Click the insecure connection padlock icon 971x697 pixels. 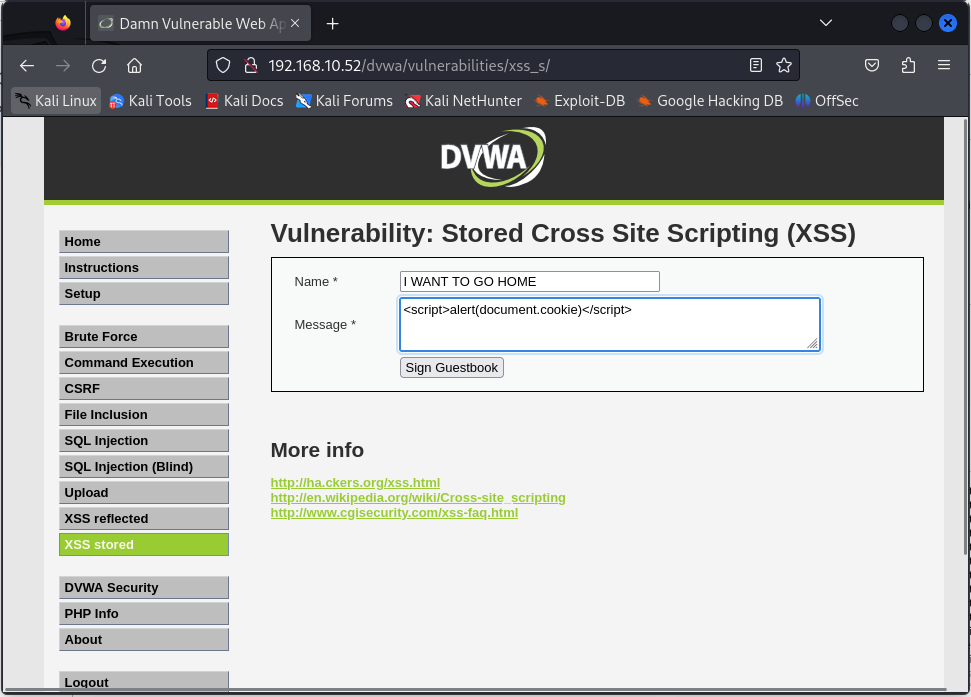[251, 66]
